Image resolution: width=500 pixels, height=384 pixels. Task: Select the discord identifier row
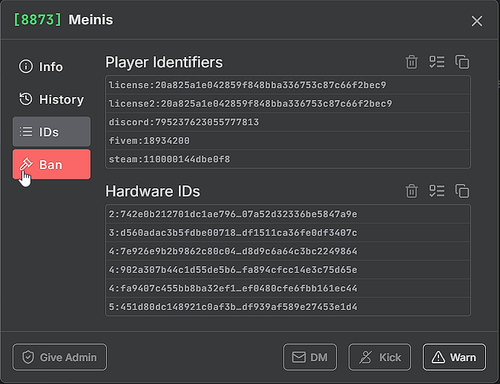pos(288,122)
